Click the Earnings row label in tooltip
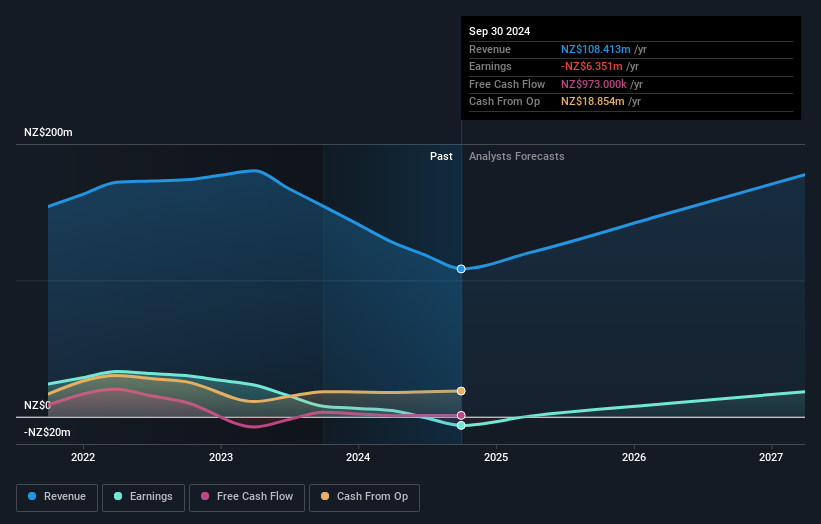Screen dimensions: 821x524 click(x=490, y=66)
